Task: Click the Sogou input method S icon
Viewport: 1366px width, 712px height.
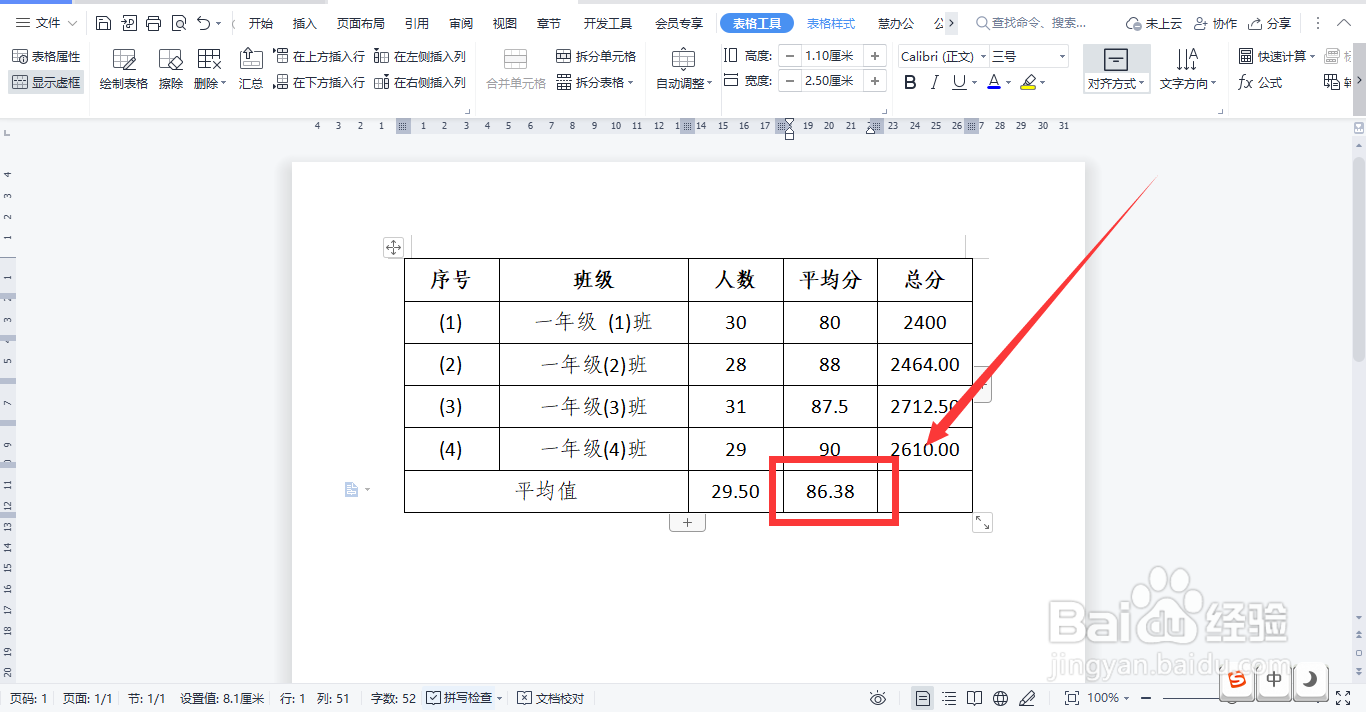Action: (1238, 680)
